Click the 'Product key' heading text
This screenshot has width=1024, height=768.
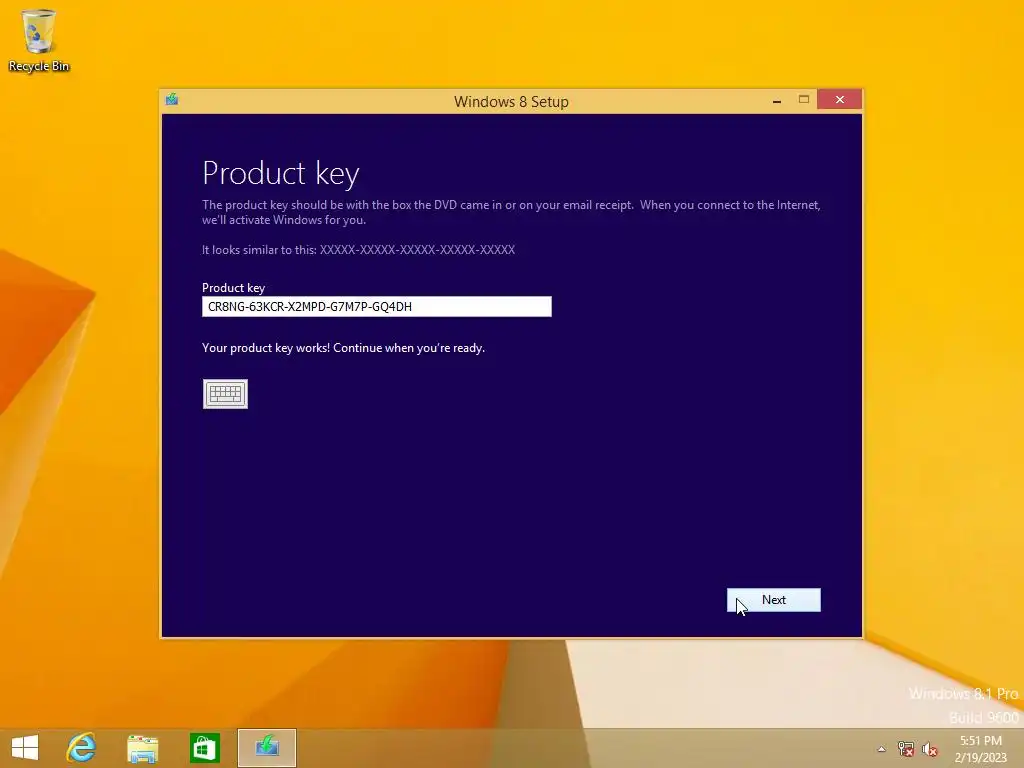point(281,173)
